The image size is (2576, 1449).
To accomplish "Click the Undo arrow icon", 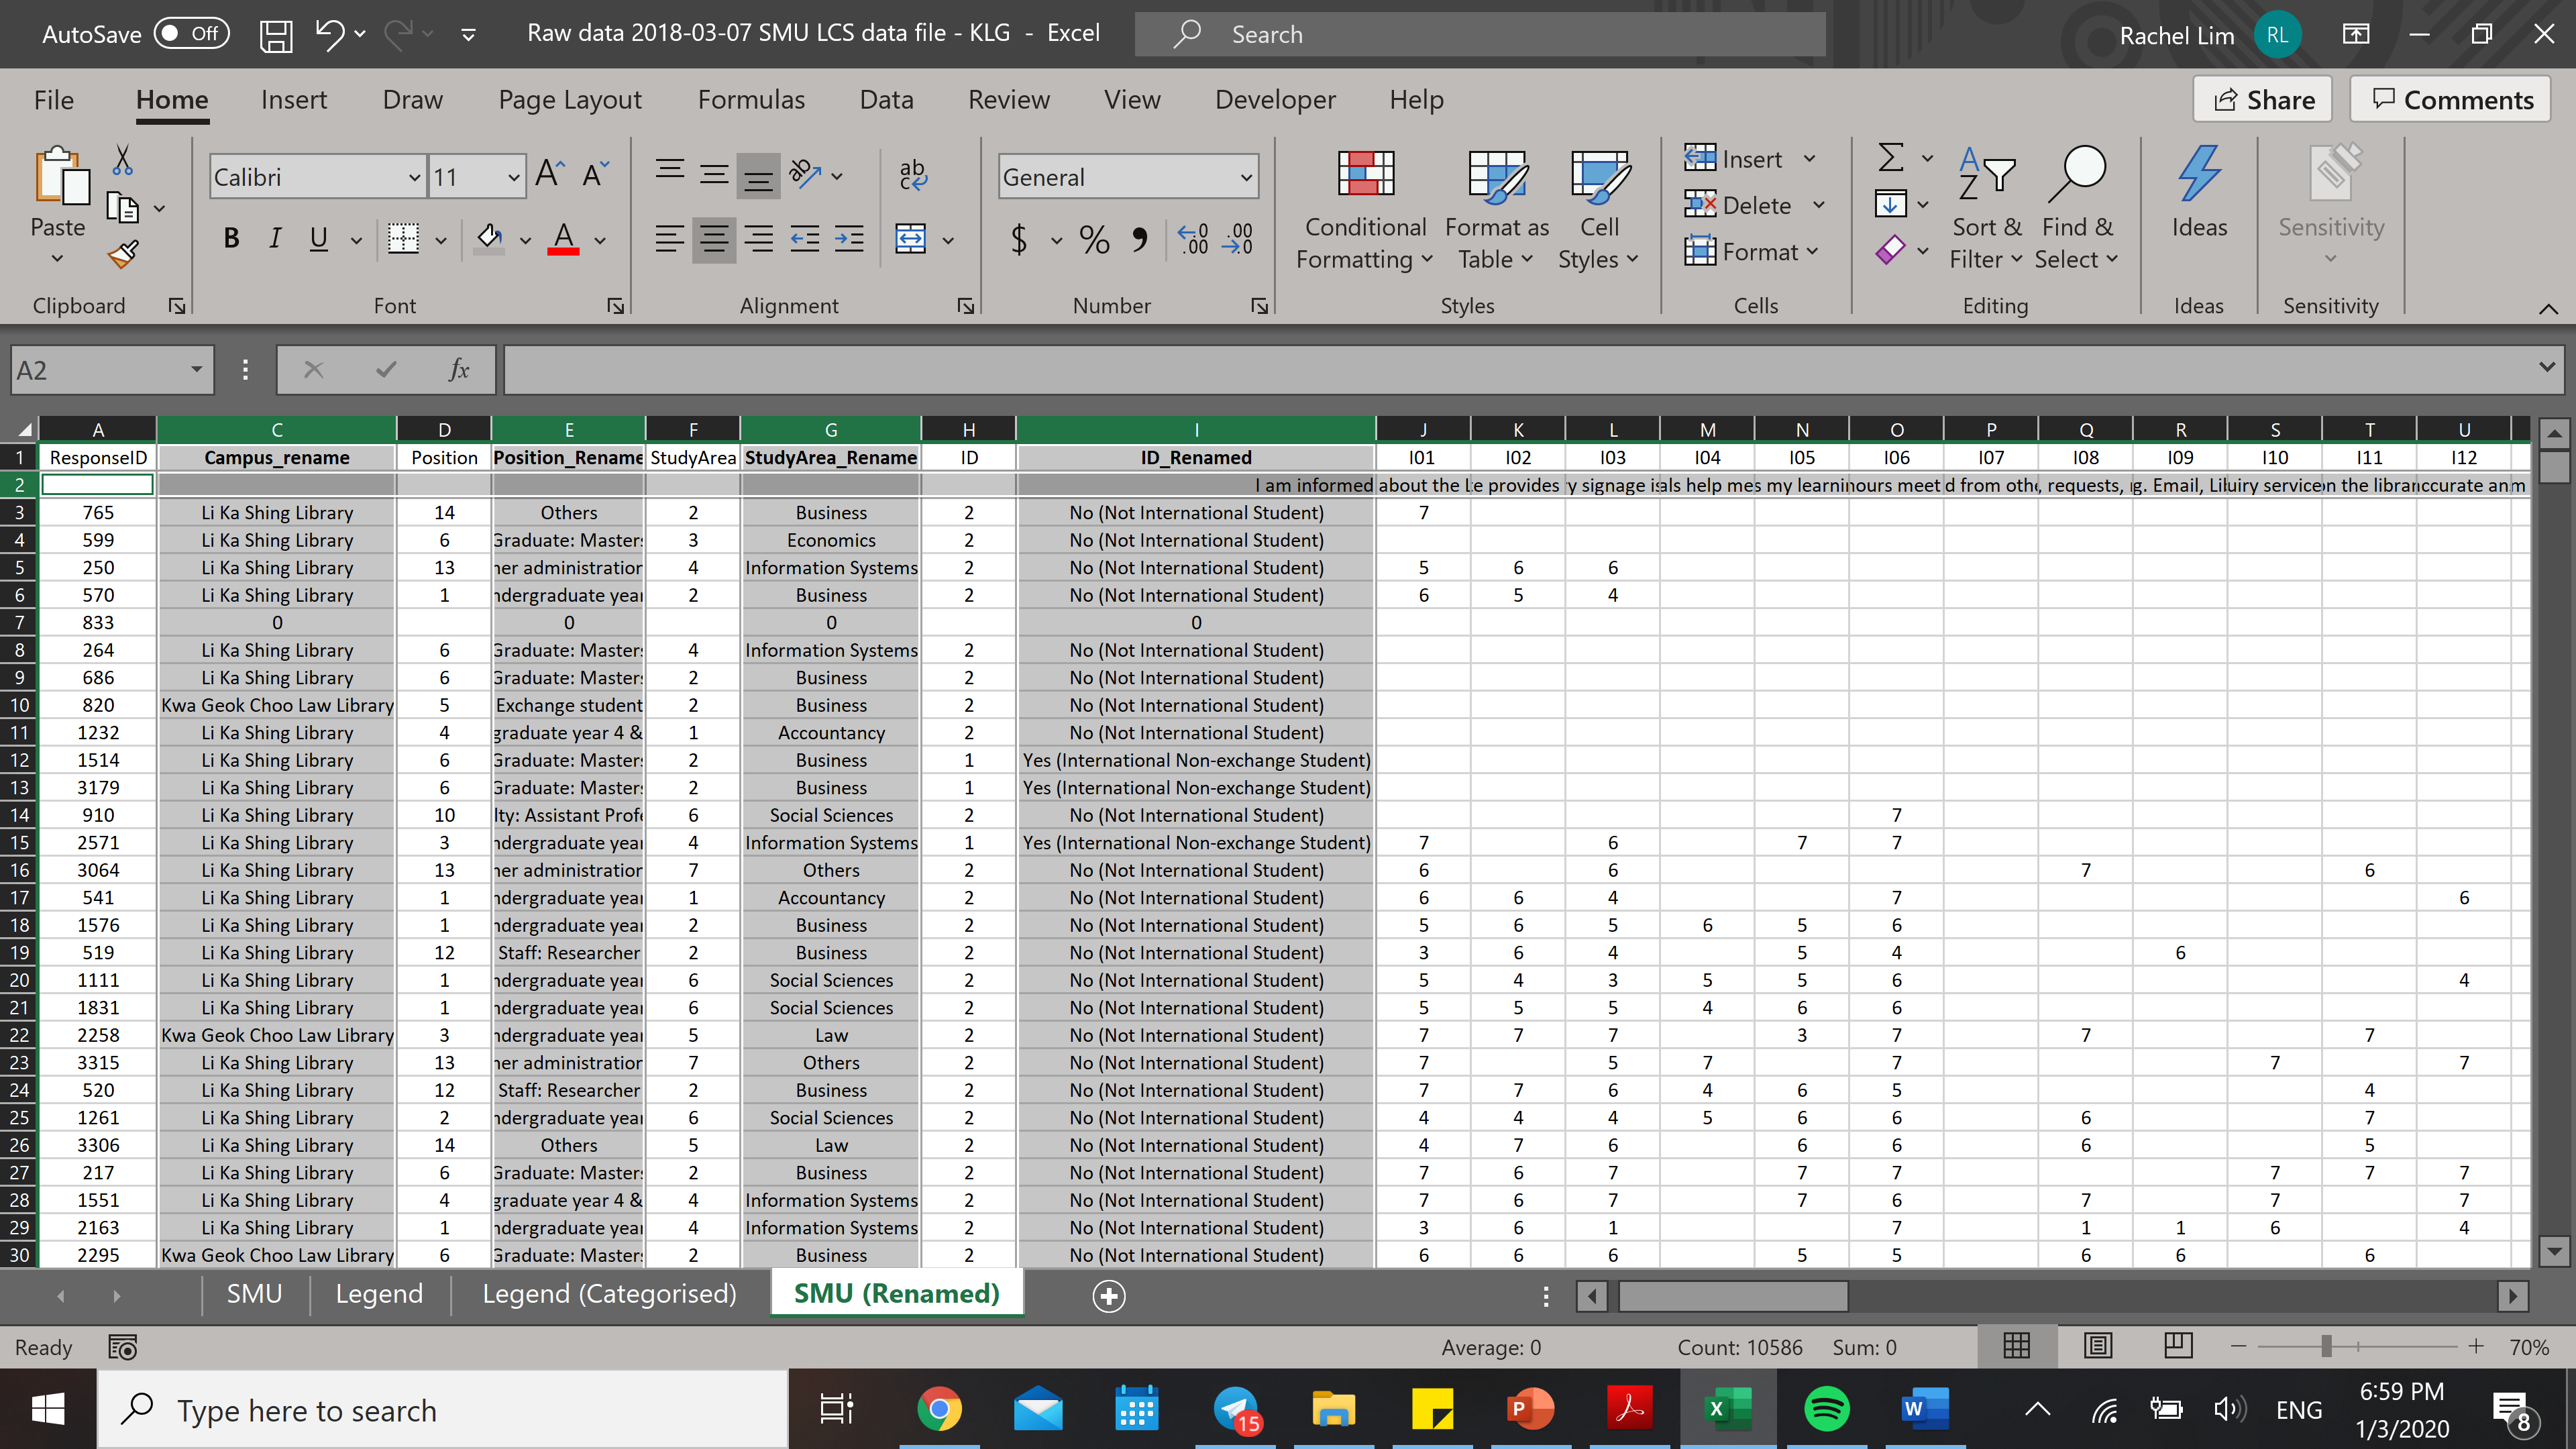I will coord(329,34).
